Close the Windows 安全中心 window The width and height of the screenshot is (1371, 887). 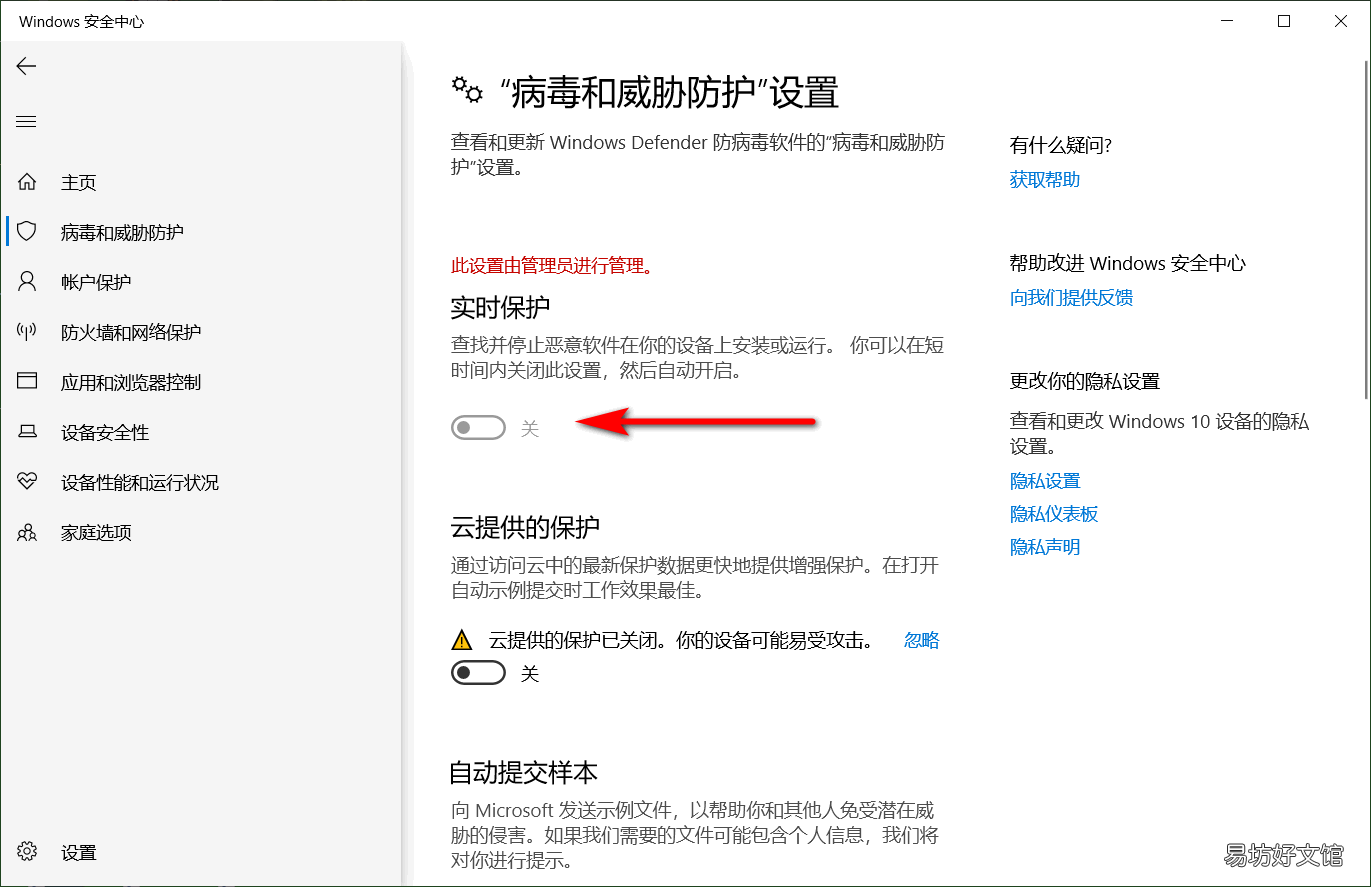(1339, 20)
